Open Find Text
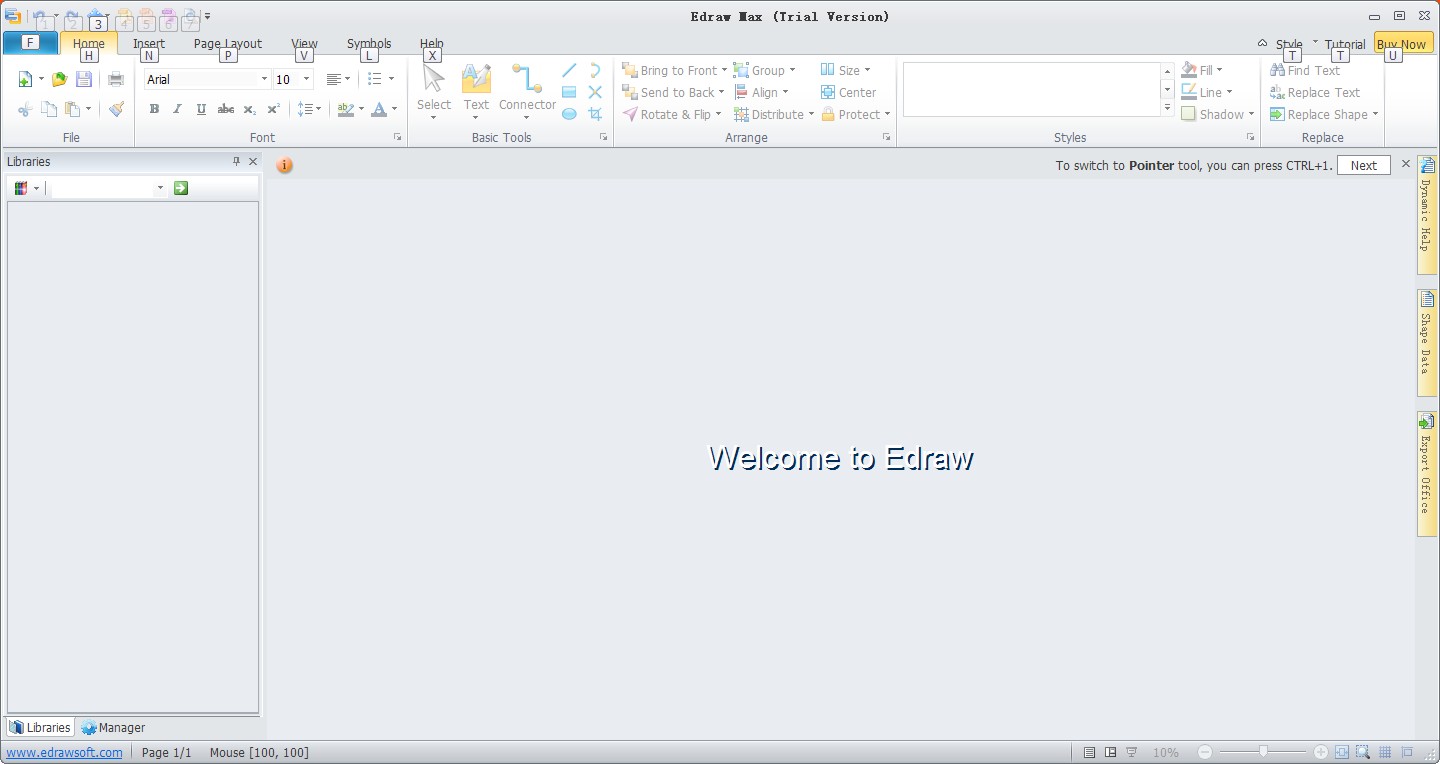This screenshot has height=764, width=1440. coord(1305,70)
